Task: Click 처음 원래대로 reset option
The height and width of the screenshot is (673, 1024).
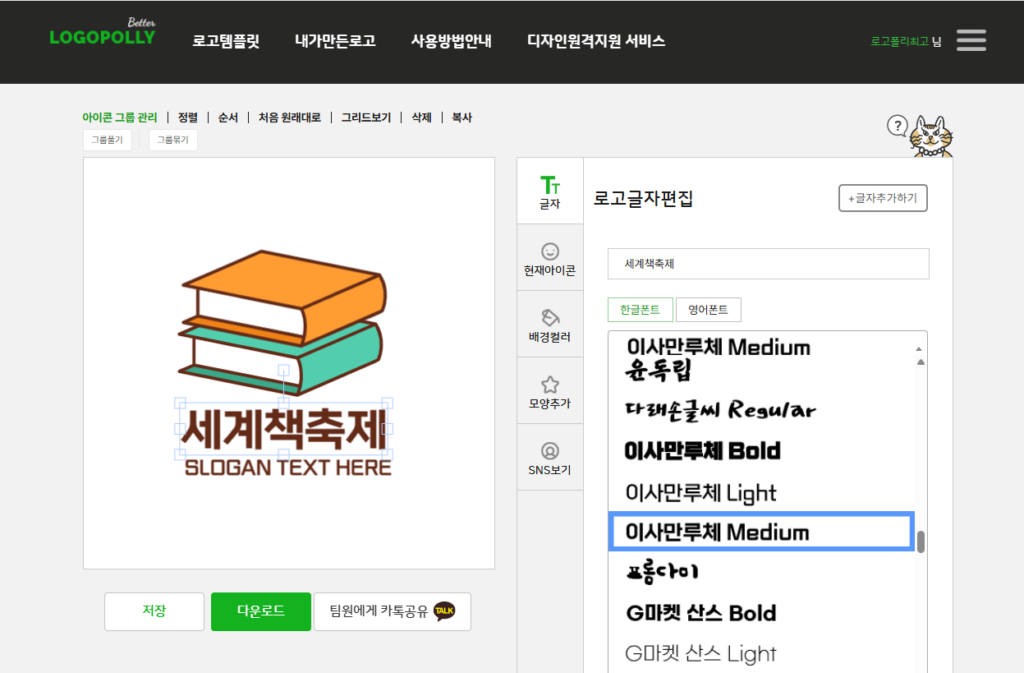Action: pos(289,117)
